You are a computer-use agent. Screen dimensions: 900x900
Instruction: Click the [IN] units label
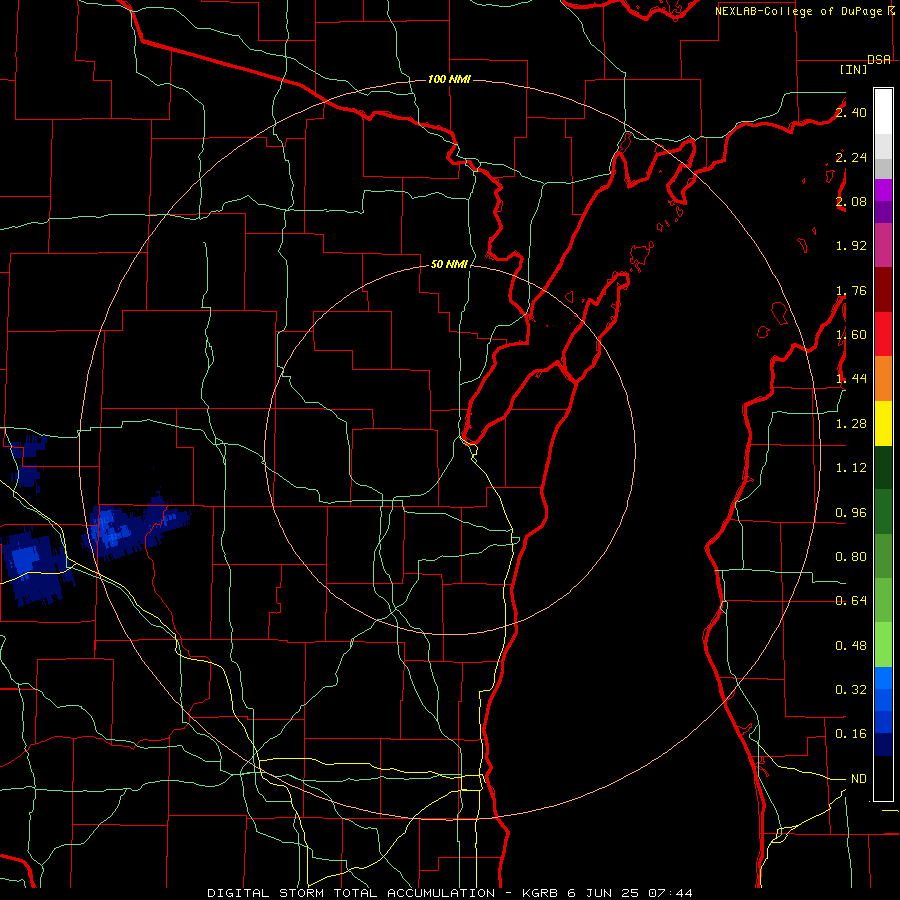[854, 69]
